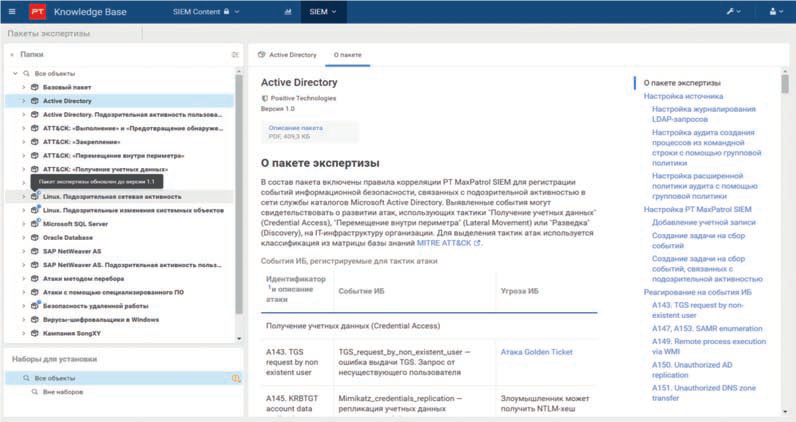
Task: Expand ATT&CK «Перемещение внутри периметра» node
Action: point(23,156)
